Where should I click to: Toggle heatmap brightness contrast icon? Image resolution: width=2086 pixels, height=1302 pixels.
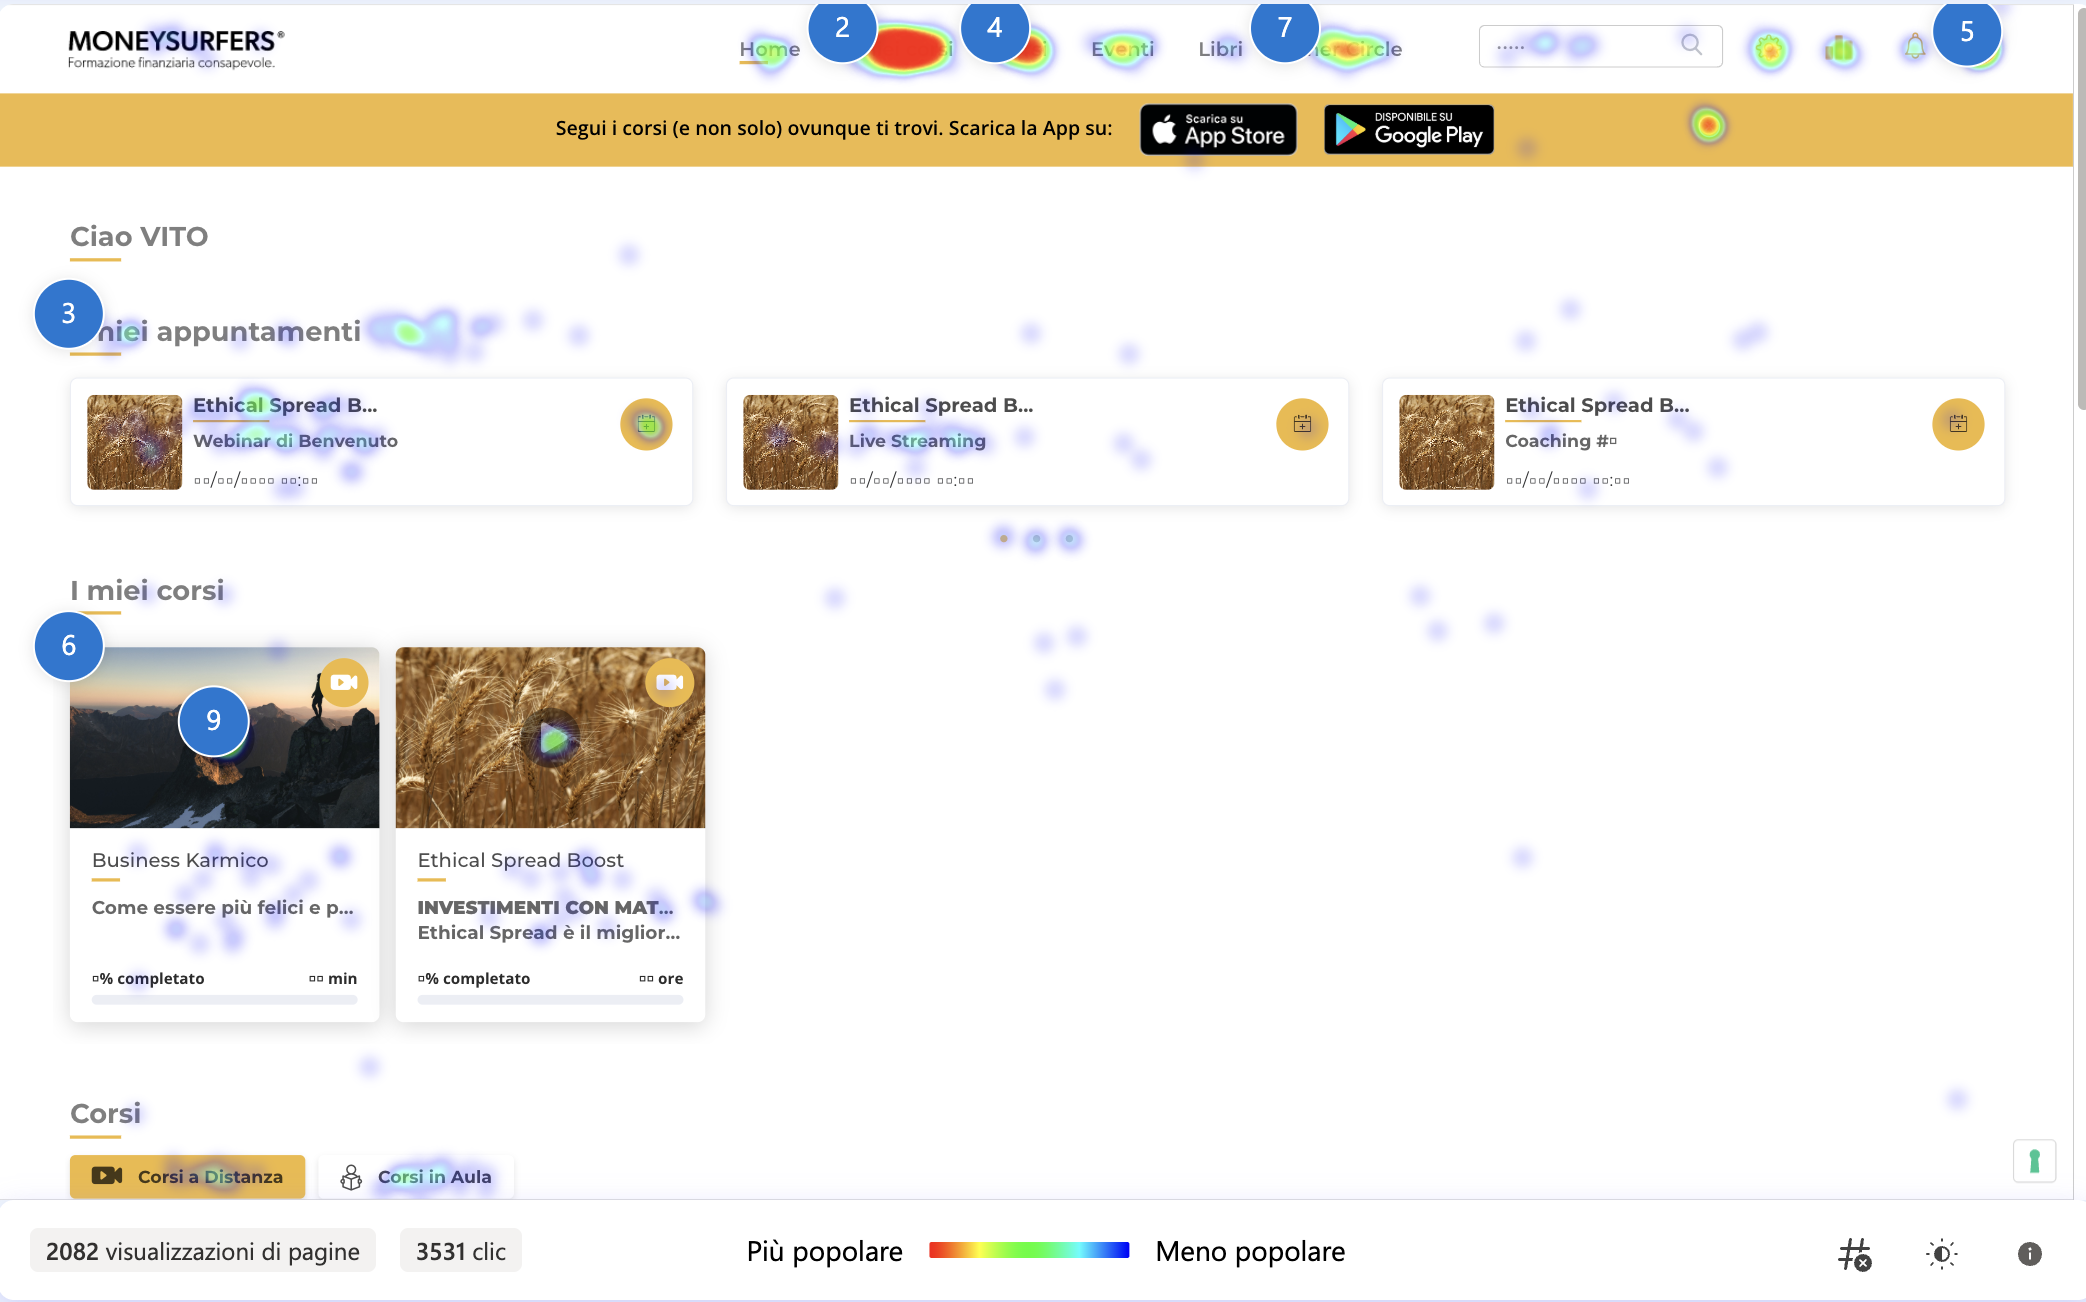(x=1941, y=1253)
